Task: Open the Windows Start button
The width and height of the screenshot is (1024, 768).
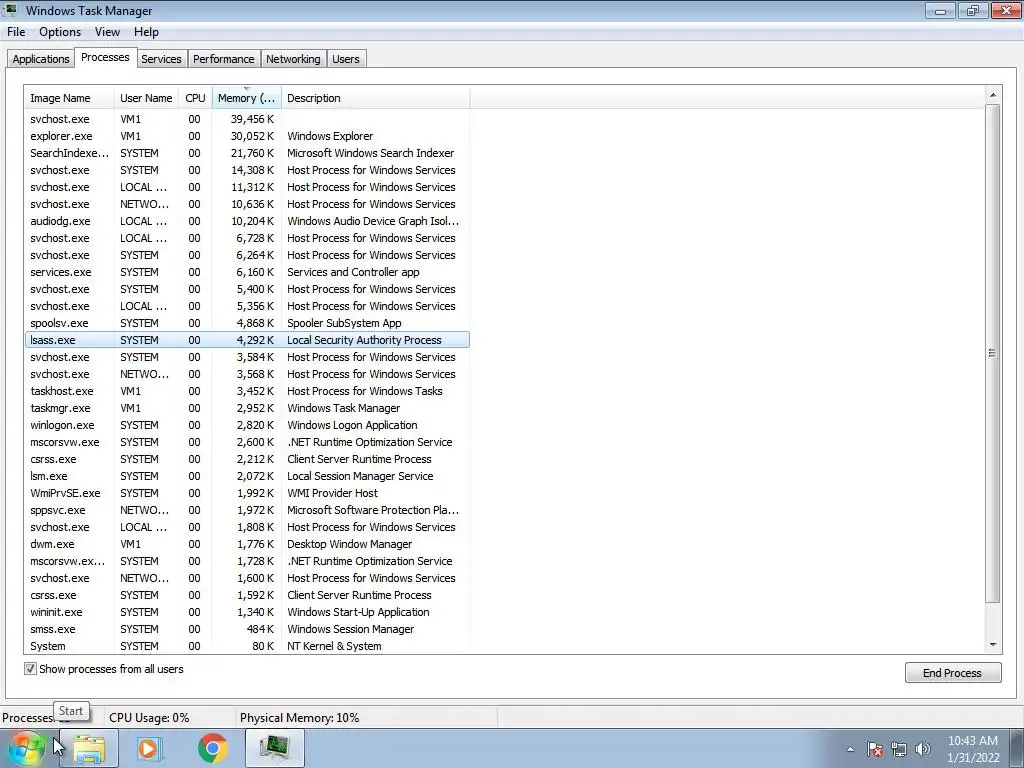Action: pyautogui.click(x=26, y=748)
